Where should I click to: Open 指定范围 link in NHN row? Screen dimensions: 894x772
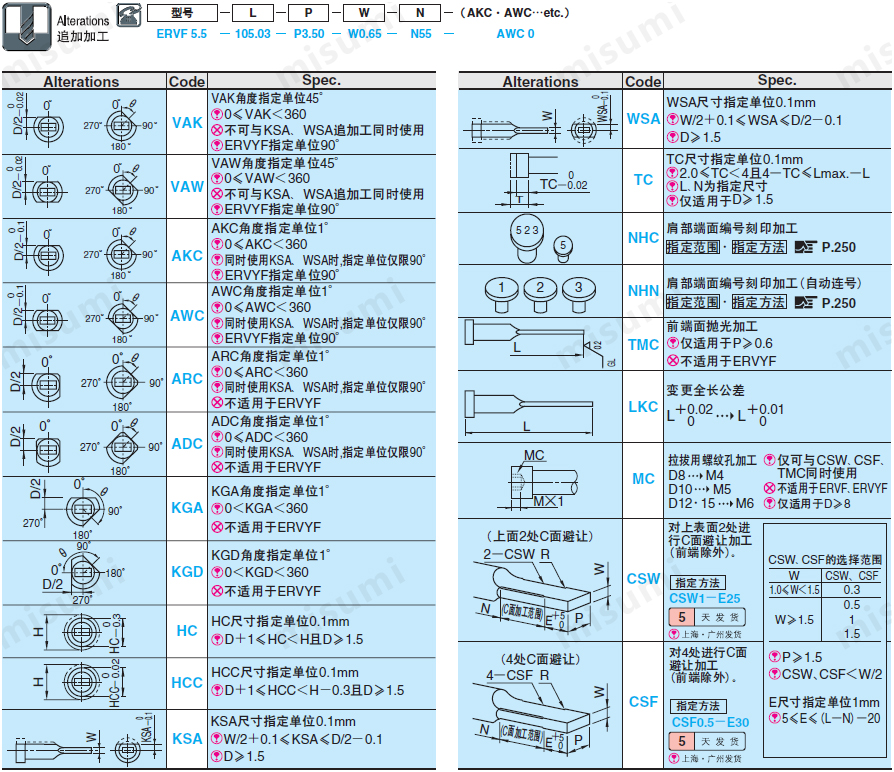(693, 302)
